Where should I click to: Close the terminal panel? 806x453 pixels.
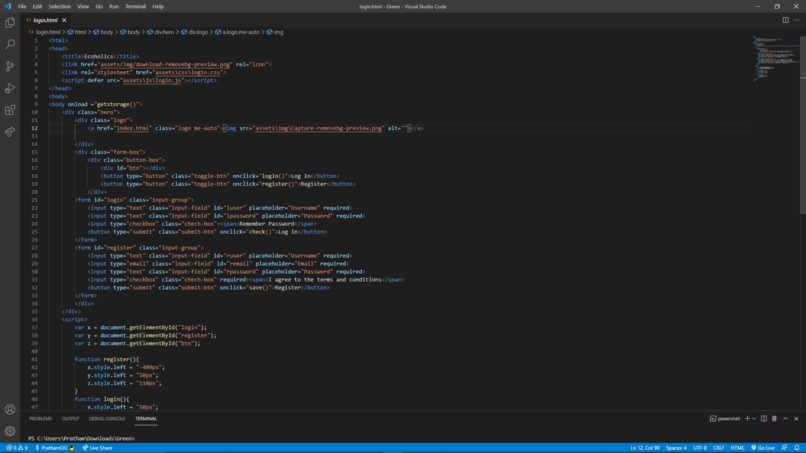796,419
